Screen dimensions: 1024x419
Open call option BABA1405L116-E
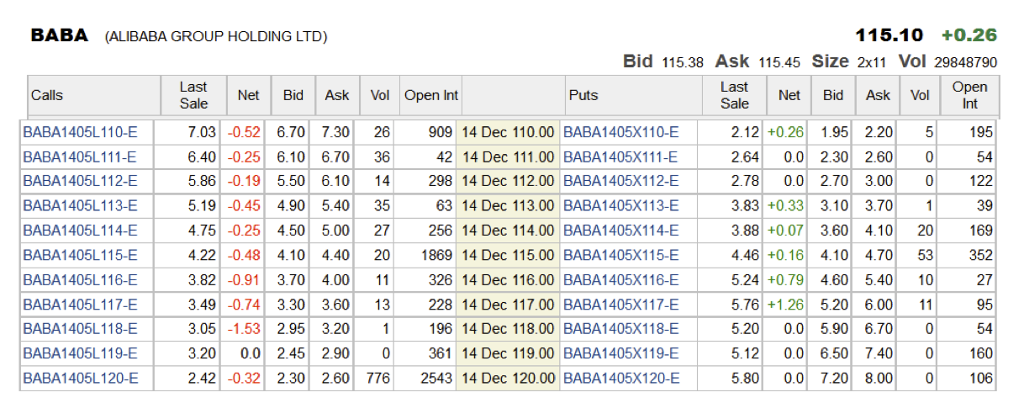click(80, 280)
